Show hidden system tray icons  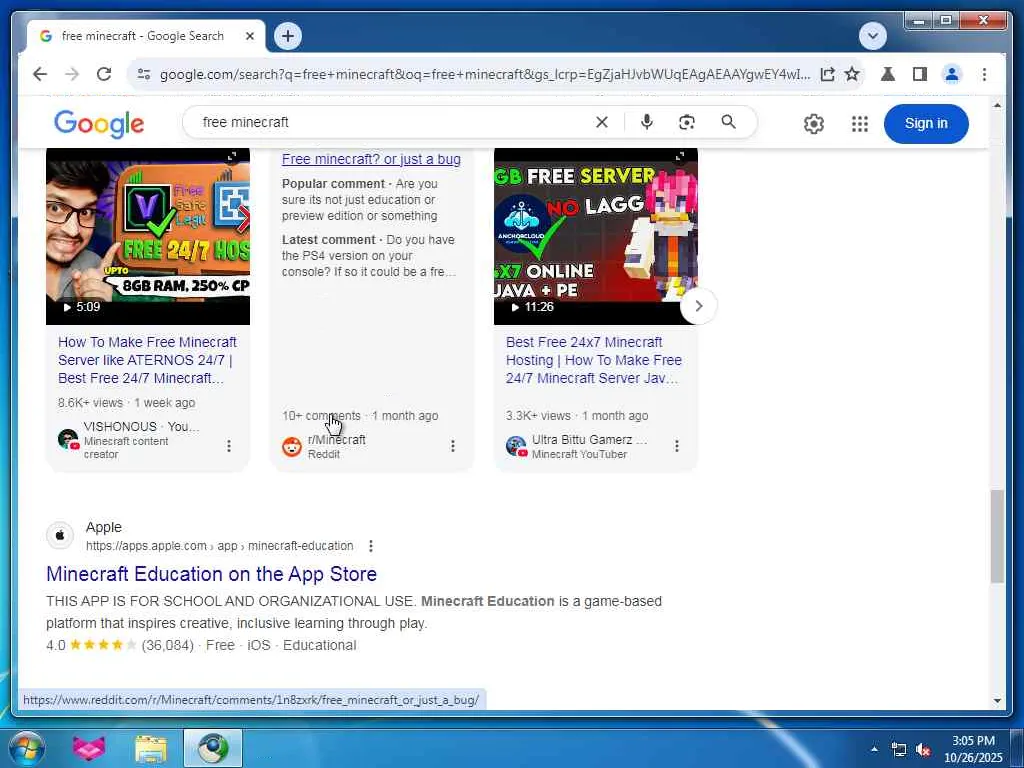tap(874, 749)
